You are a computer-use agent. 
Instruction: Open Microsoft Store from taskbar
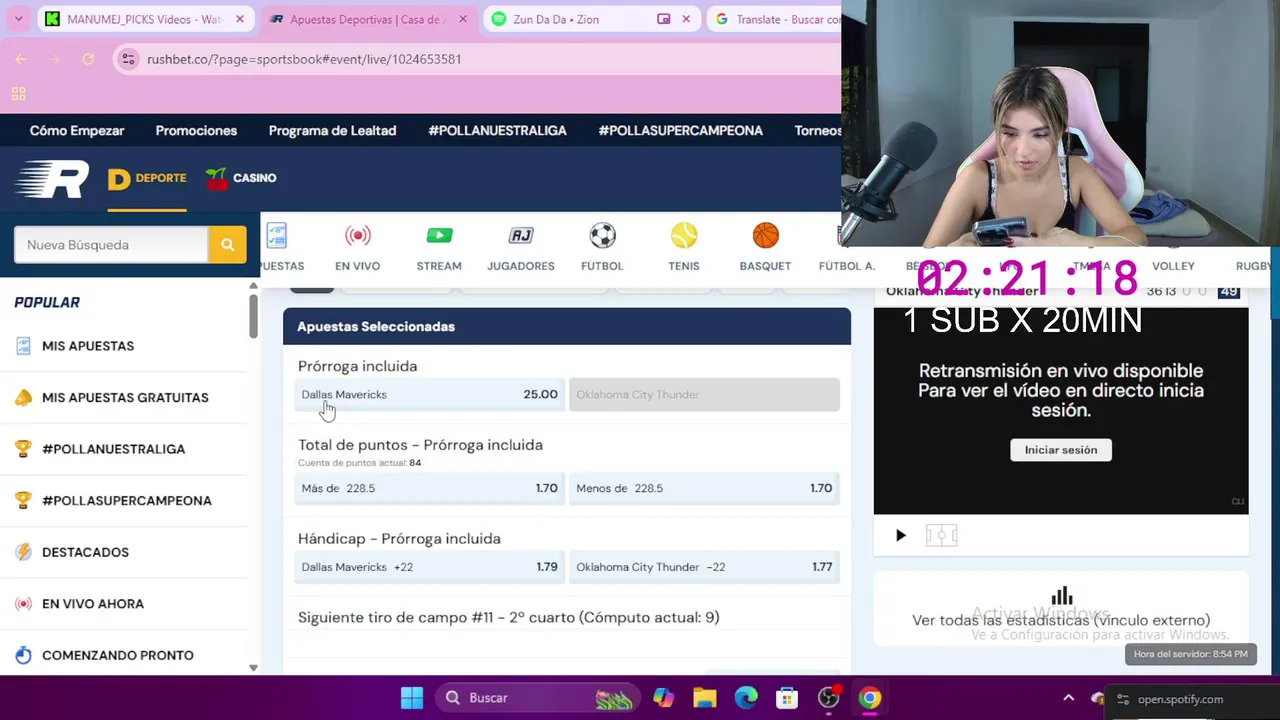point(787,698)
